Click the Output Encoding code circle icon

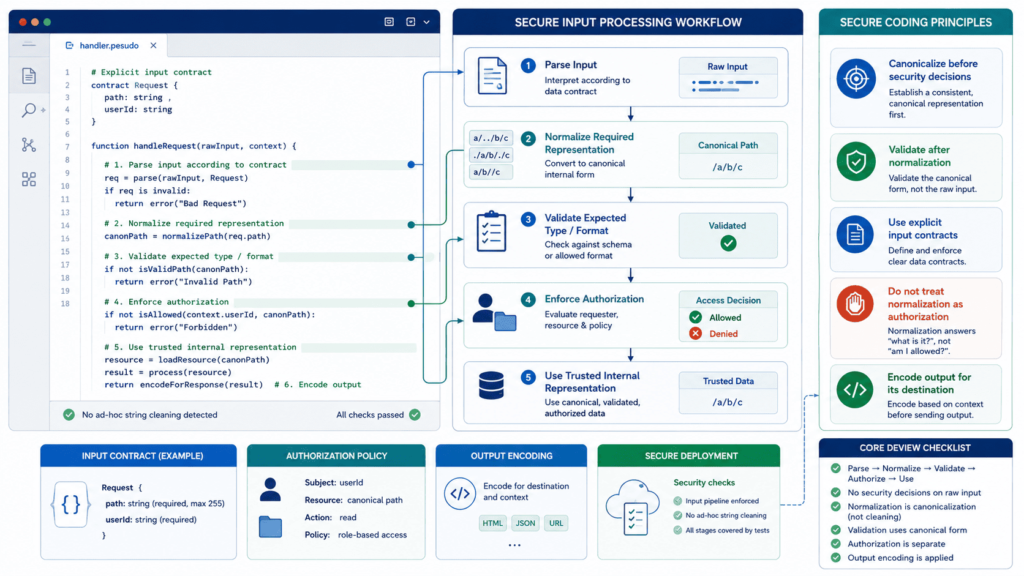460,494
